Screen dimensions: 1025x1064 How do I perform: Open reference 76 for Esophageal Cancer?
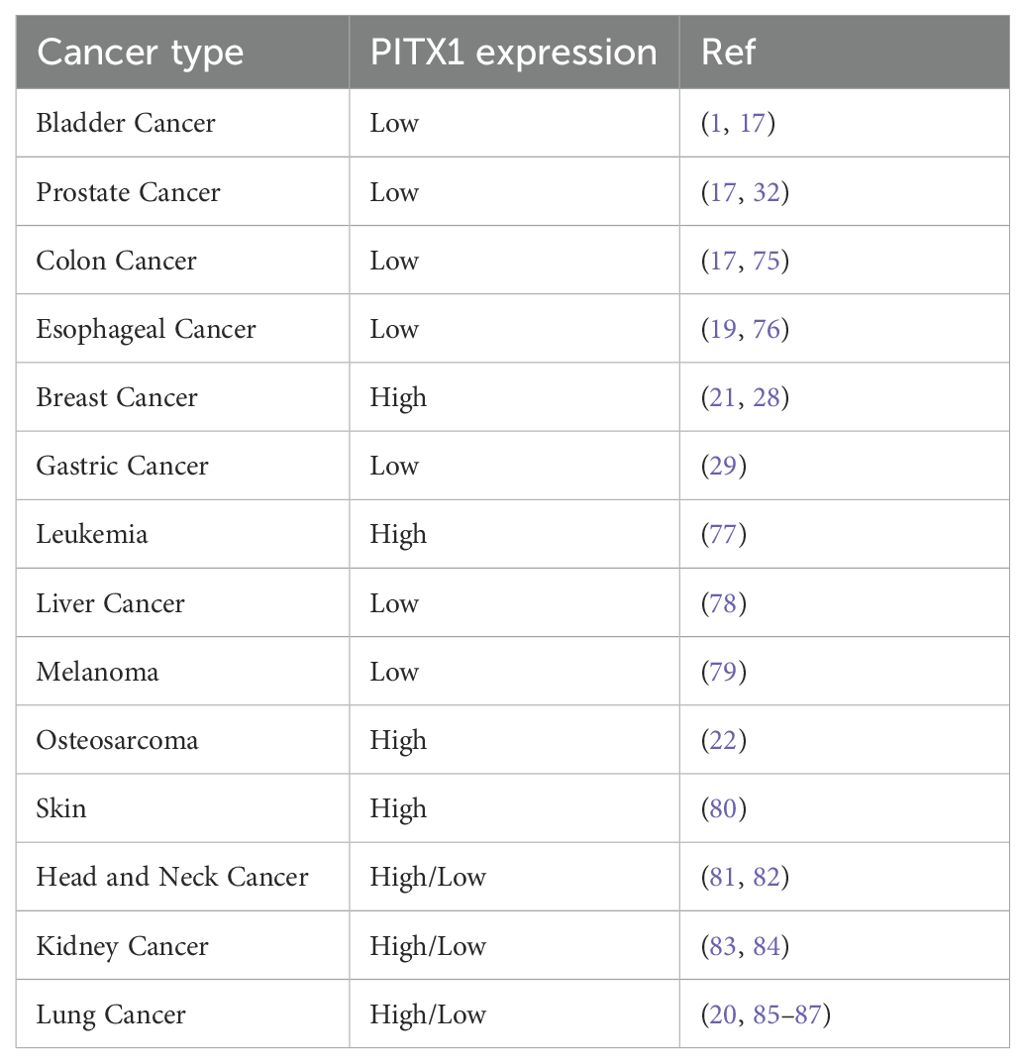click(767, 329)
